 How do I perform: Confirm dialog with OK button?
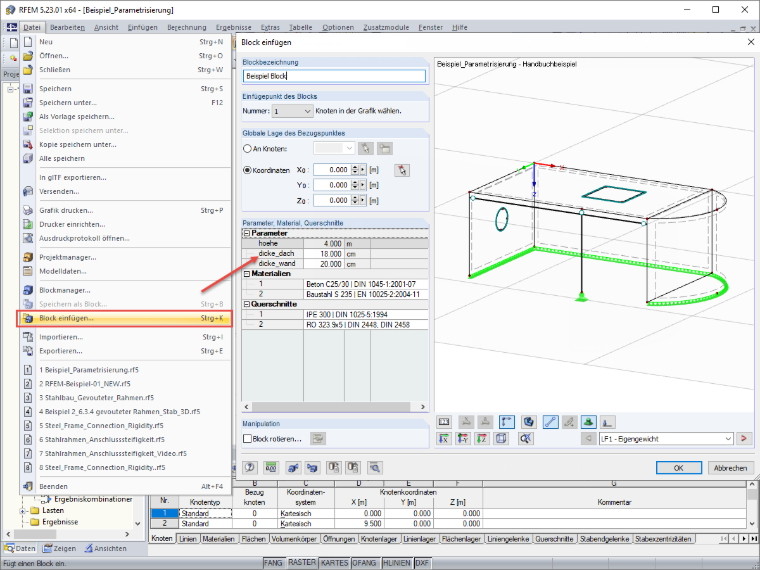point(679,468)
